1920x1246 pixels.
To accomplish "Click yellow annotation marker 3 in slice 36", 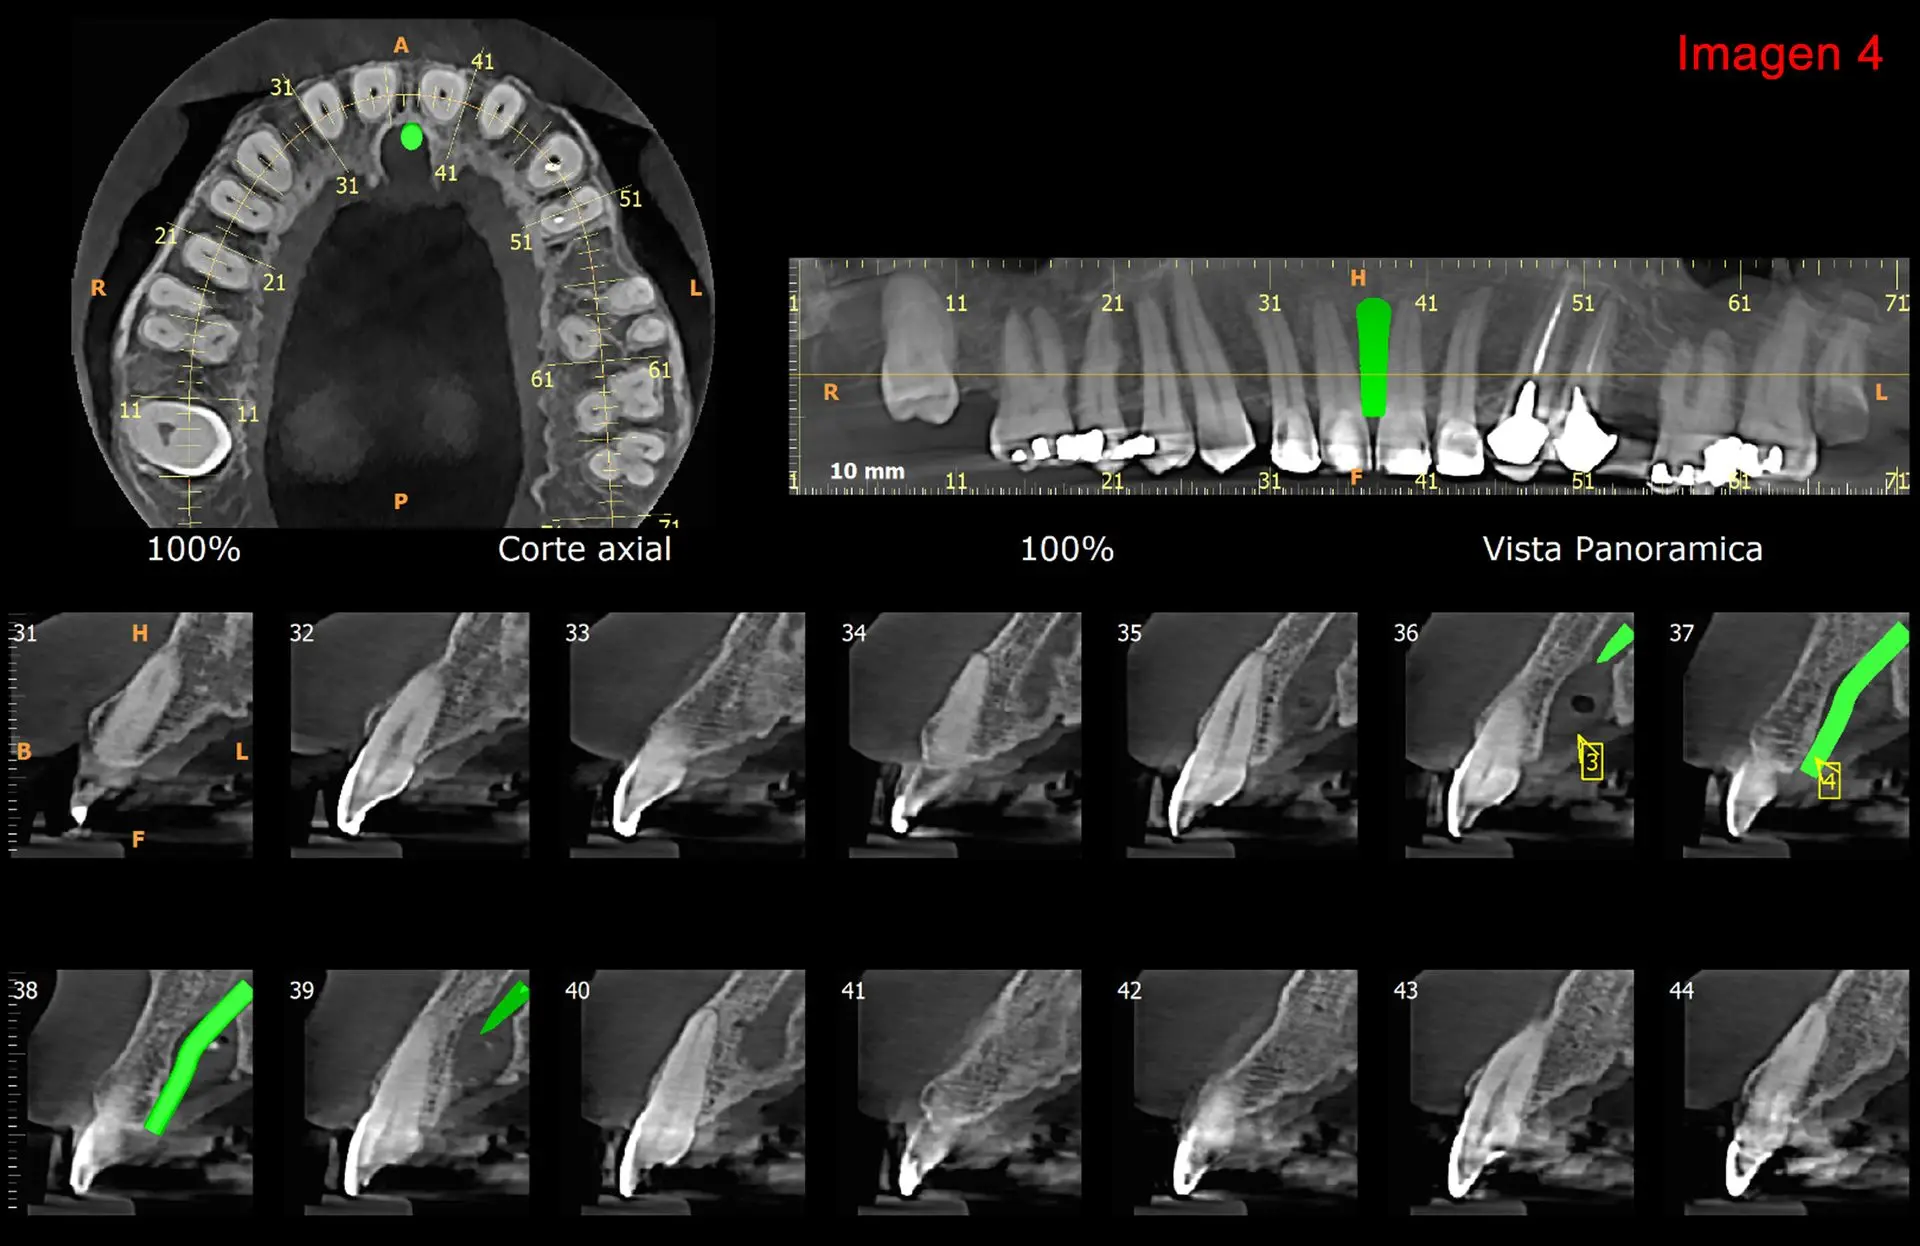I will (x=1591, y=762).
